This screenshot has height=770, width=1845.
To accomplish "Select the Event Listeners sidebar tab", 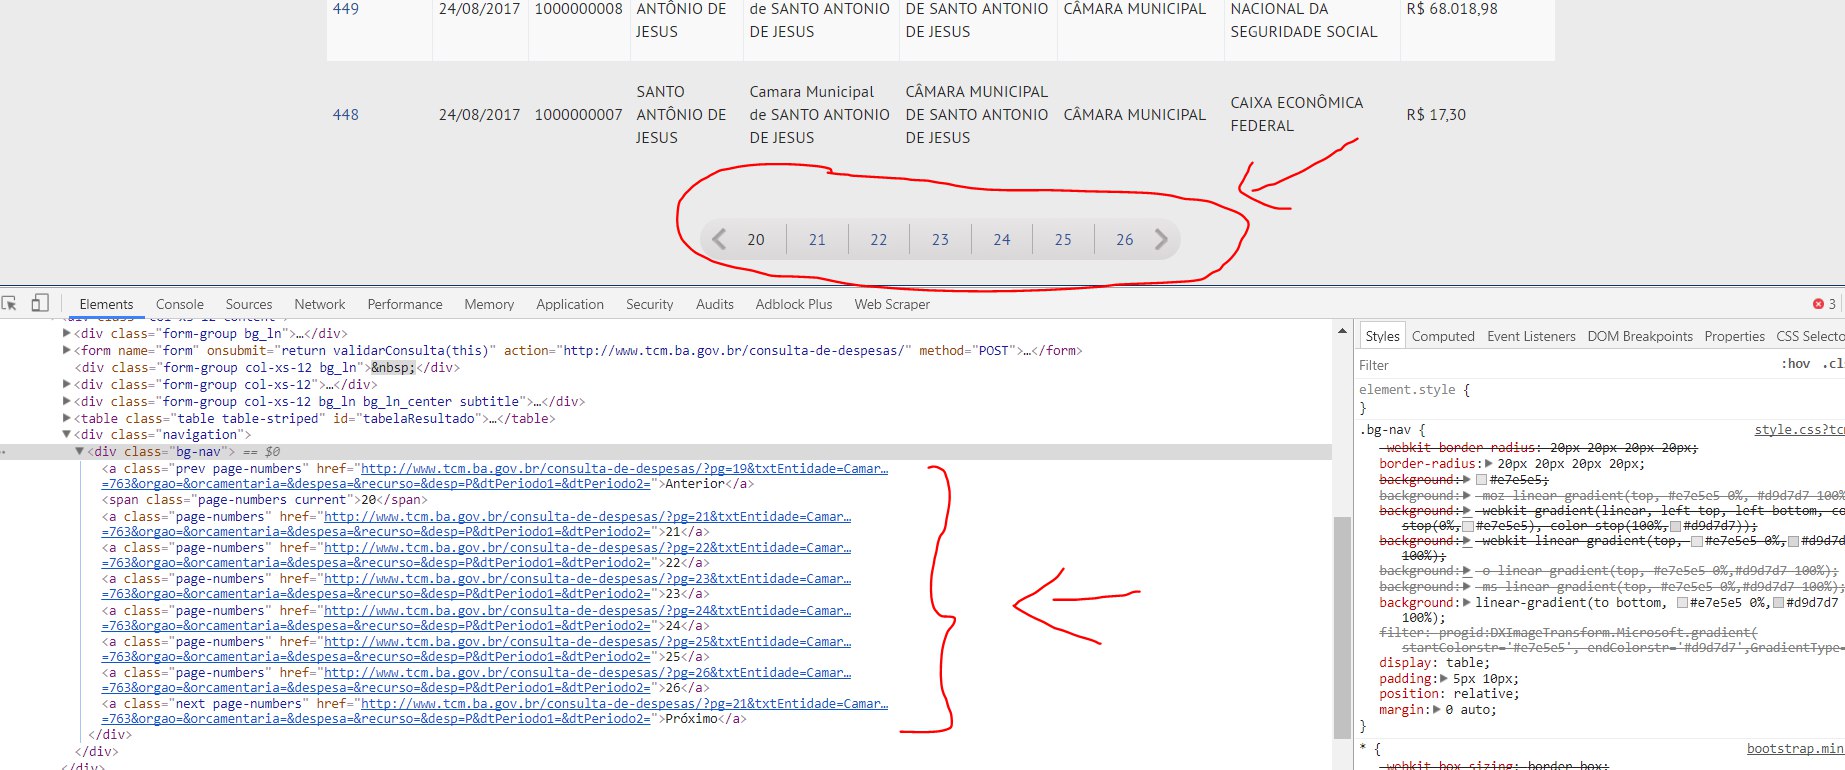I will point(1531,336).
